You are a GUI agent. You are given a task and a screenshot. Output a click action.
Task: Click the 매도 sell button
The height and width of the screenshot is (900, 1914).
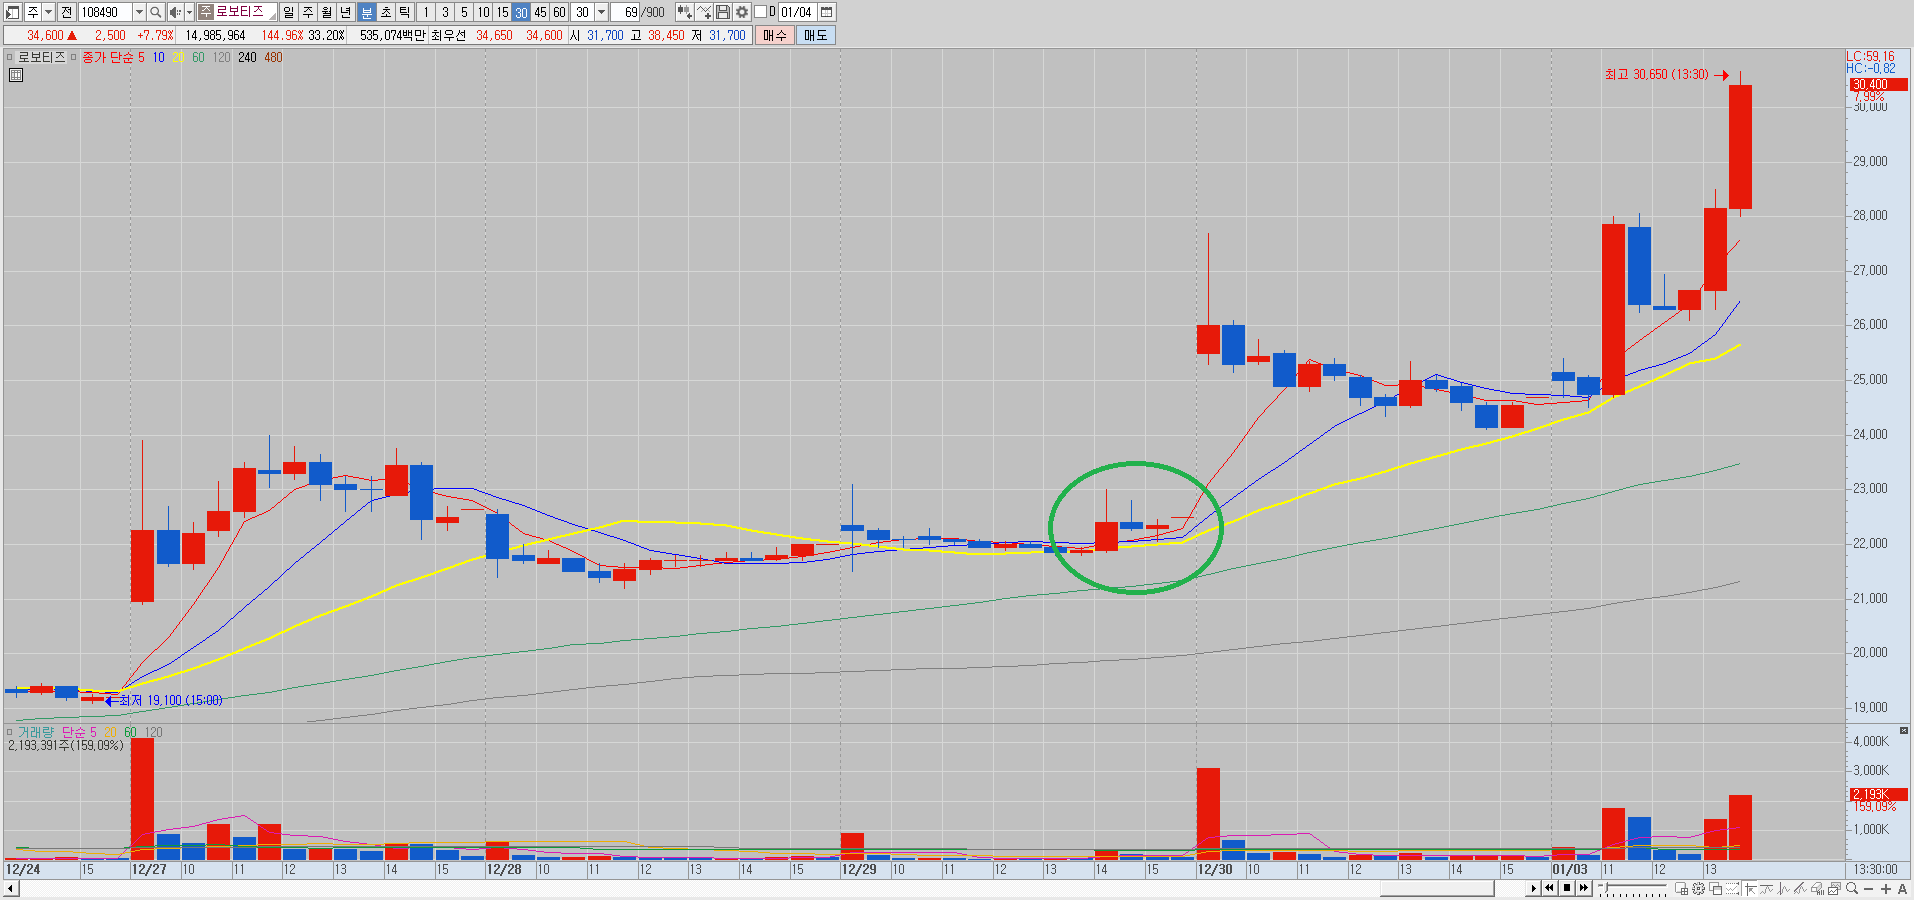pos(816,35)
